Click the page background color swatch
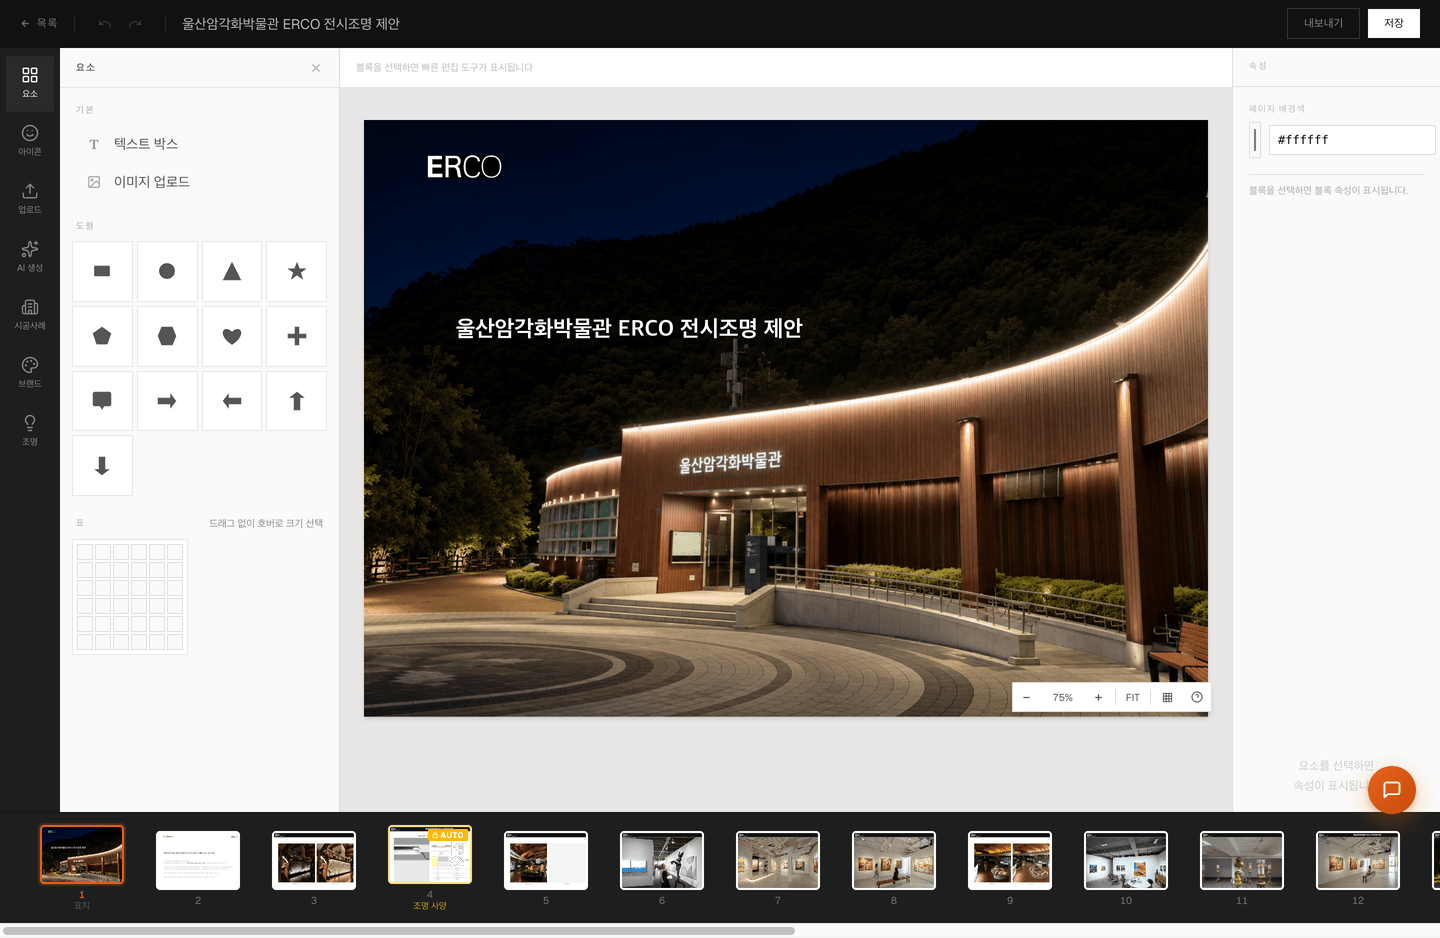 click(1255, 140)
